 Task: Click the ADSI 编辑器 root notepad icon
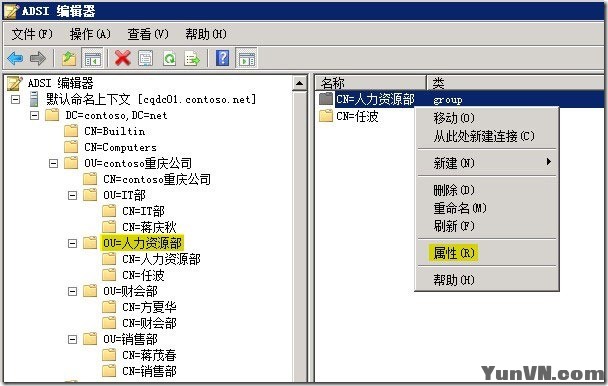pyautogui.click(x=15, y=83)
